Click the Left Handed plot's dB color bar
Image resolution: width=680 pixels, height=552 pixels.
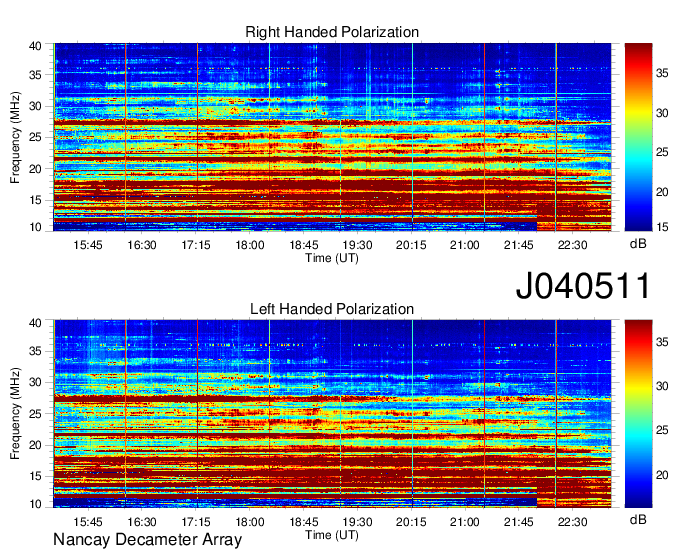[638, 414]
